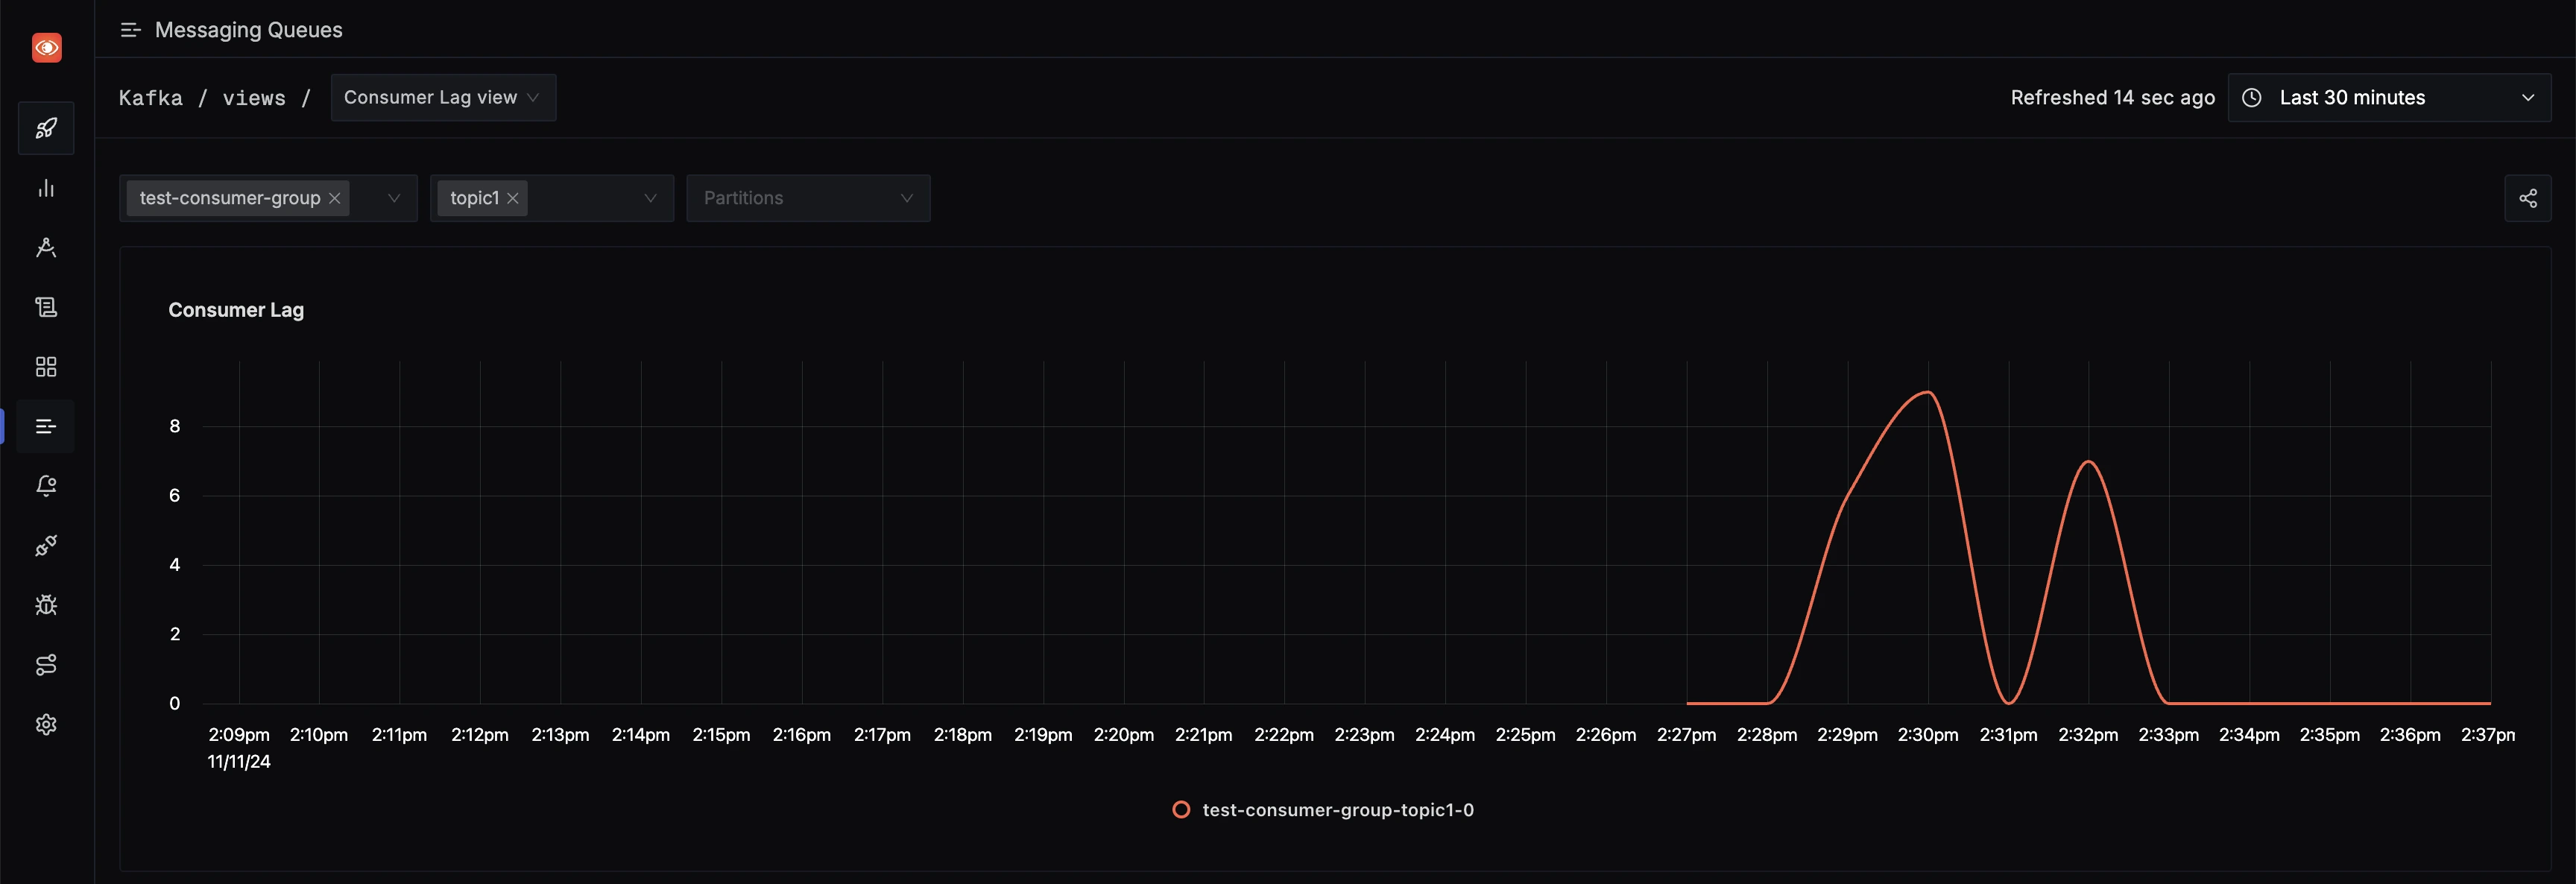Open the Traces compass sidebar icon
This screenshot has height=884, width=2576.
coord(46,247)
